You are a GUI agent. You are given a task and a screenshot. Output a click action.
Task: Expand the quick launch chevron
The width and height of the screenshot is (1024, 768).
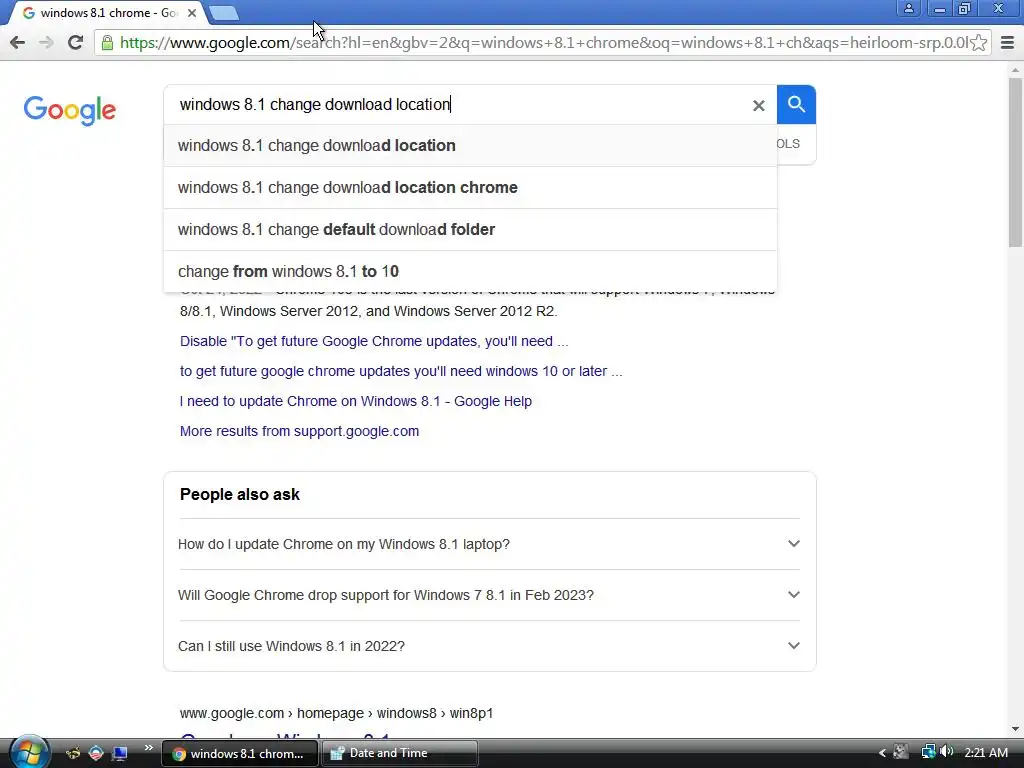tap(148, 748)
